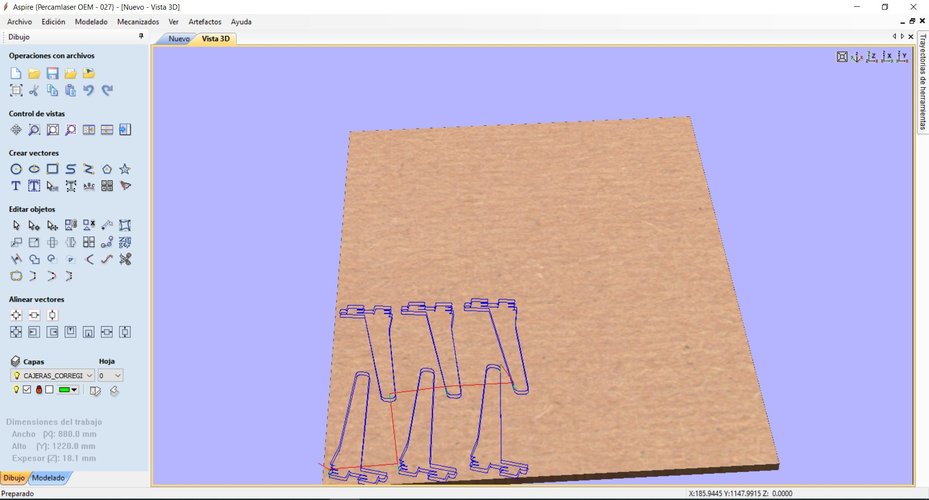
Task: Select the Draw Text T tool
Action: pyautogui.click(x=16, y=186)
